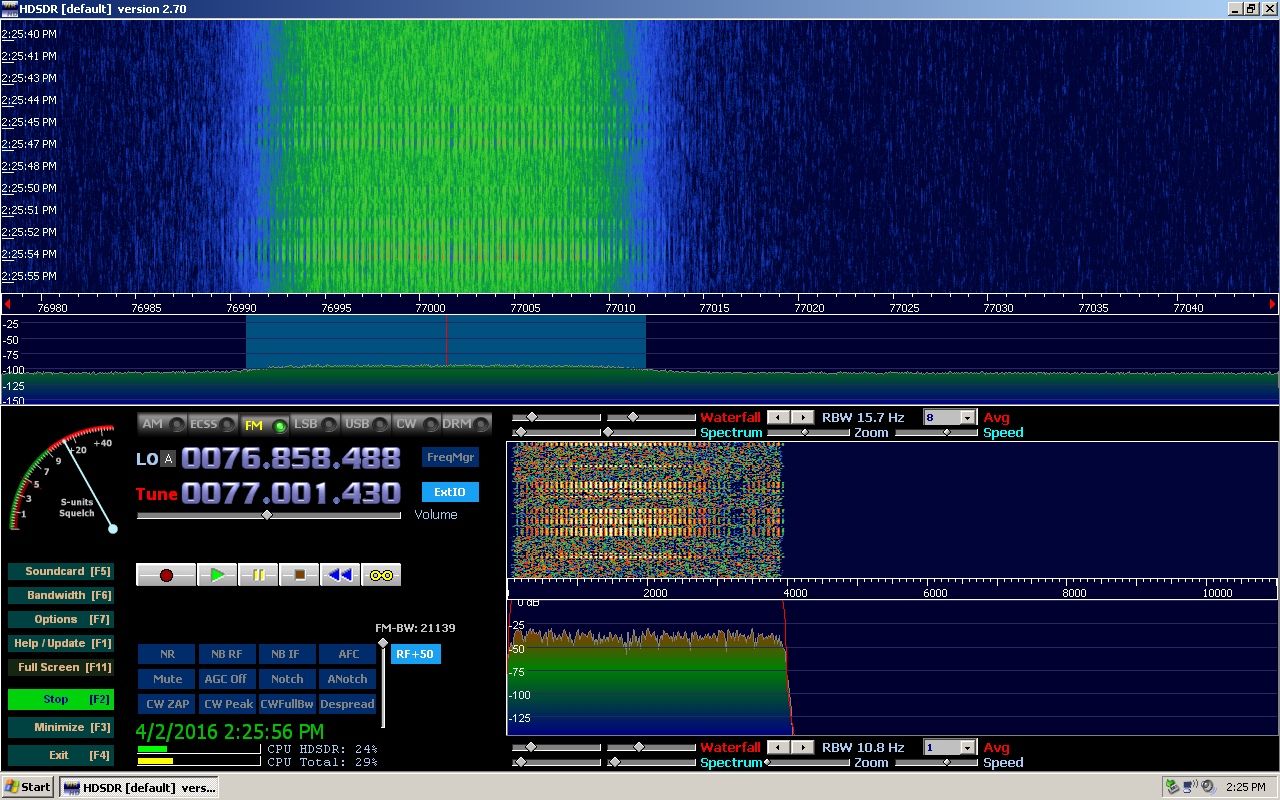Select LSB demodulation mode
Image resolution: width=1280 pixels, height=800 pixels.
315,424
